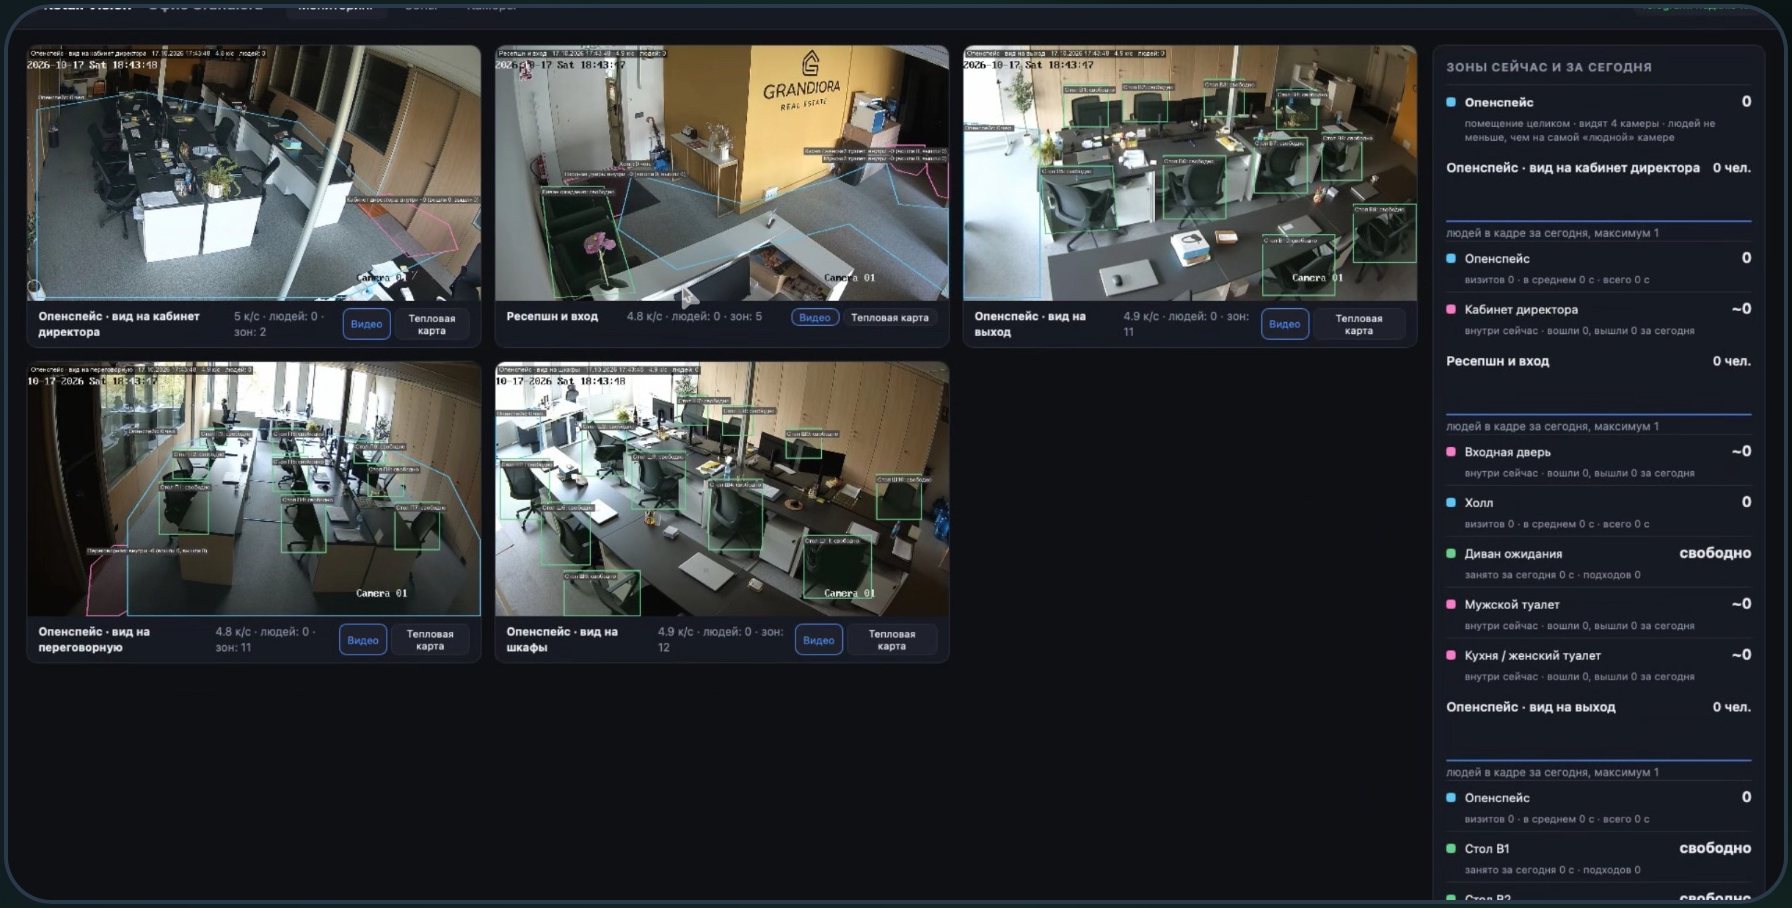The image size is (1792, 908).
Task: Open Тепловая карта for the кабинет директора camera
Action: click(432, 324)
